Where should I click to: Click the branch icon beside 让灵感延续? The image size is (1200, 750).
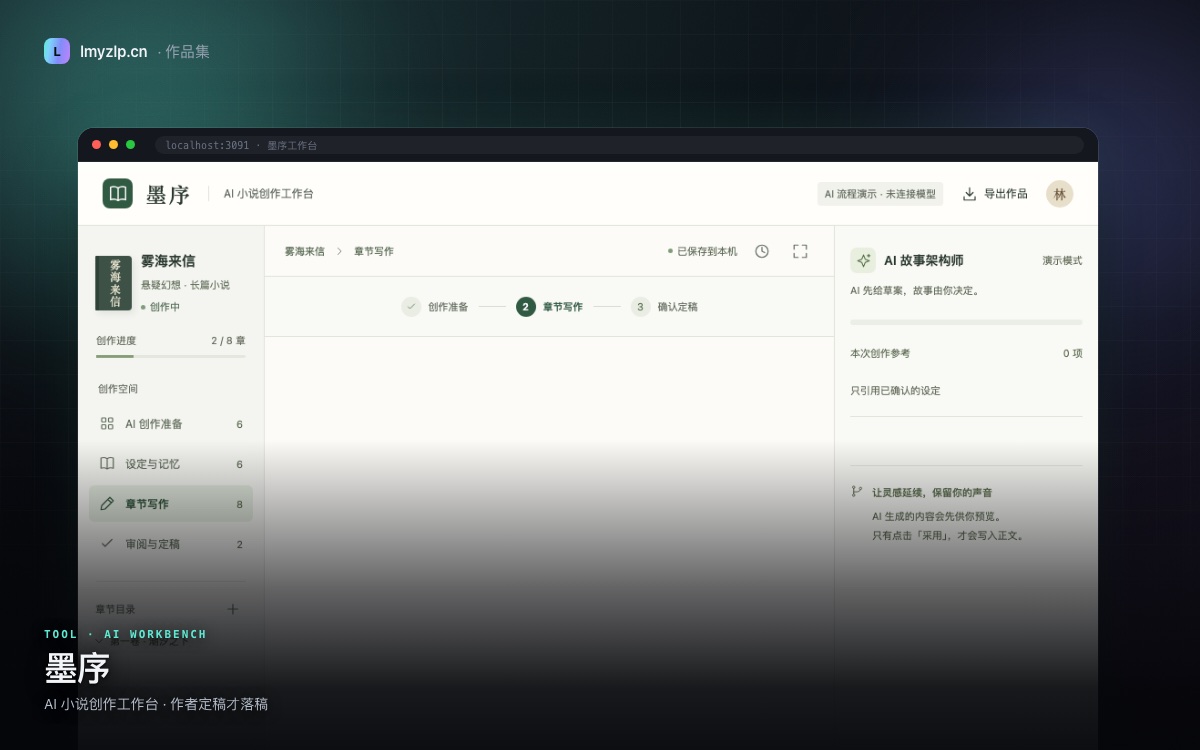pyautogui.click(x=857, y=492)
